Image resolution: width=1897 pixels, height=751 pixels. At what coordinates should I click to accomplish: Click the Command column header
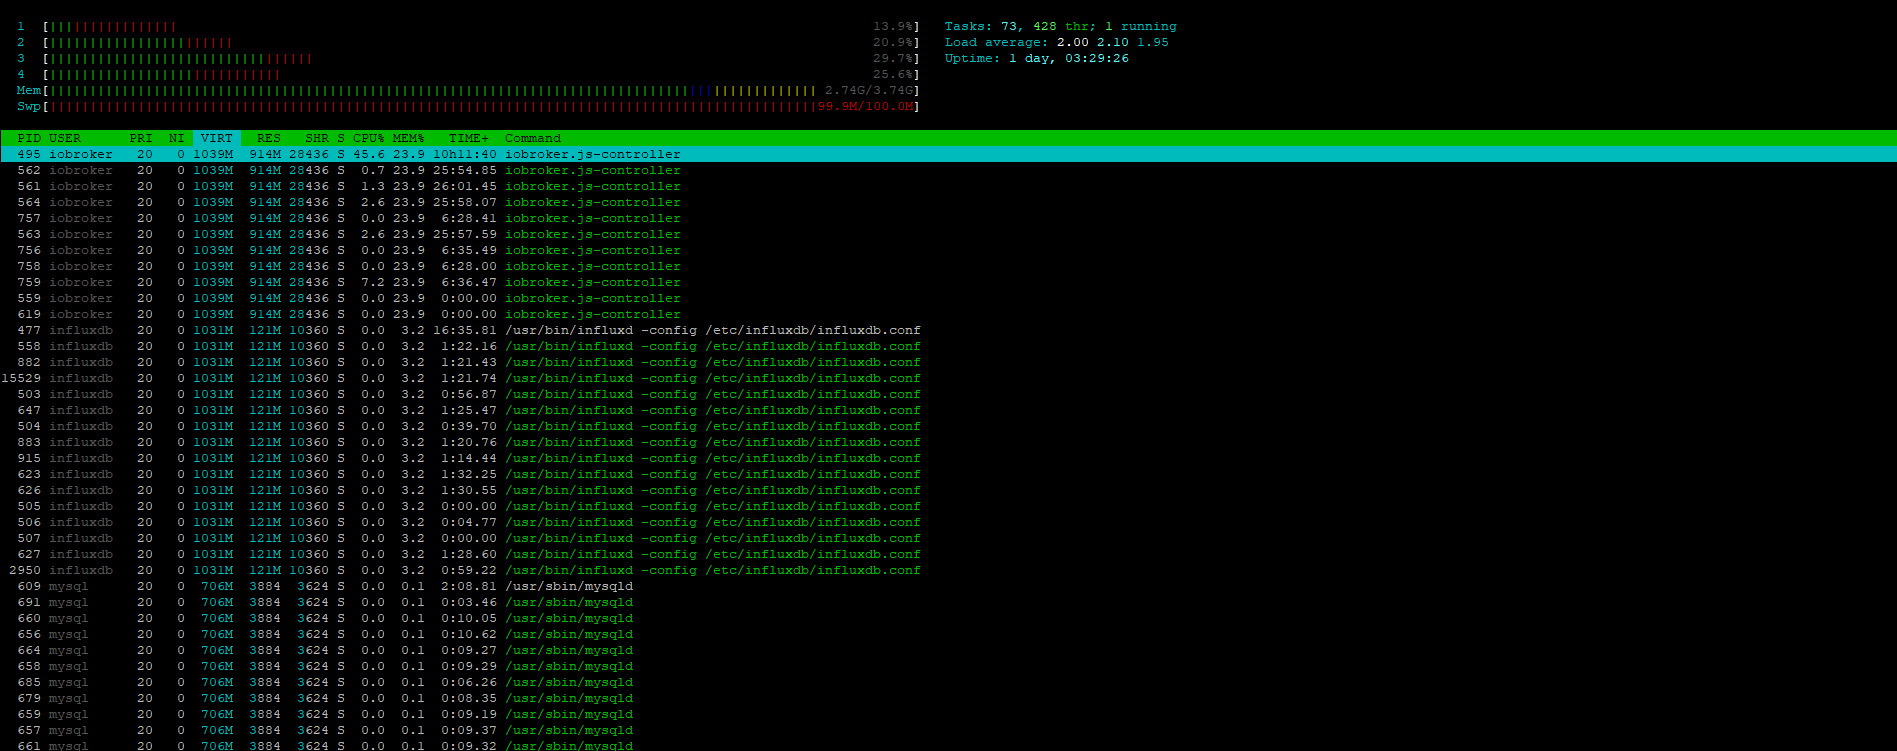[x=533, y=138]
